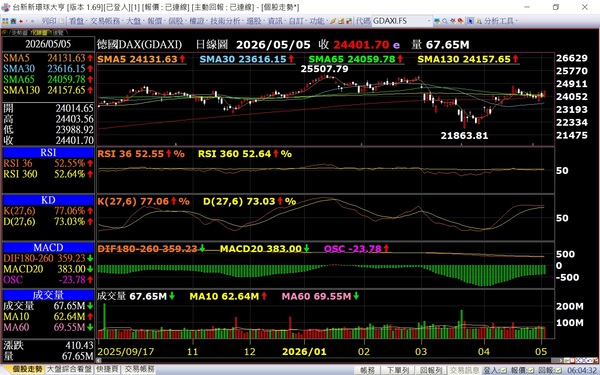Click the colorful grid icon at toolbar start
Image resolution: width=600 pixels, height=375 pixels.
(x=5, y=21)
